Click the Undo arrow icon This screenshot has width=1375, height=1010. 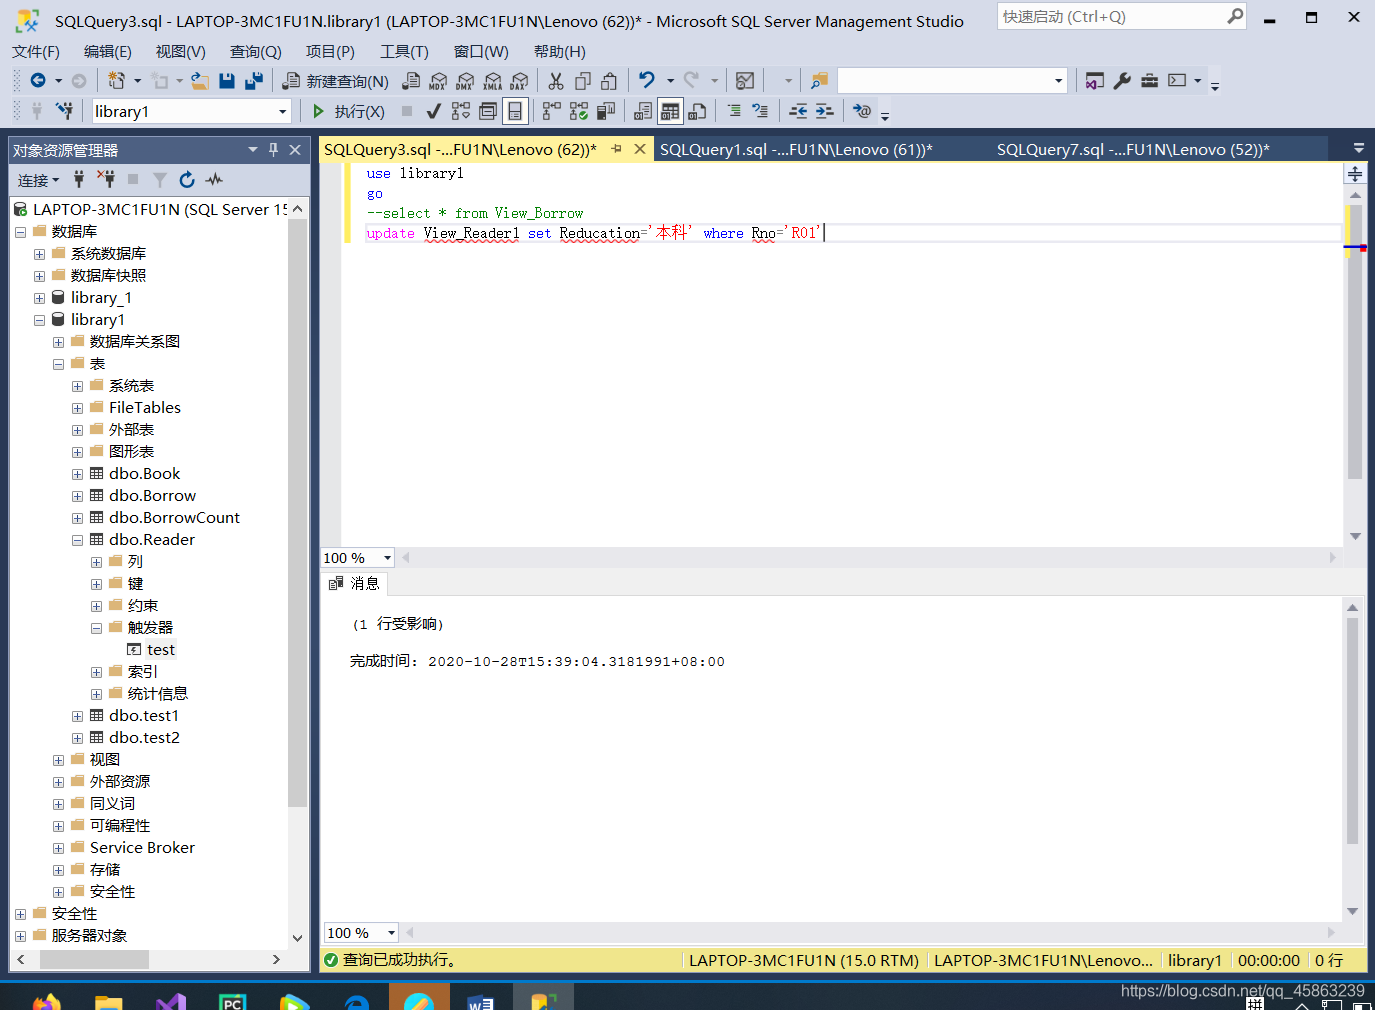point(647,80)
